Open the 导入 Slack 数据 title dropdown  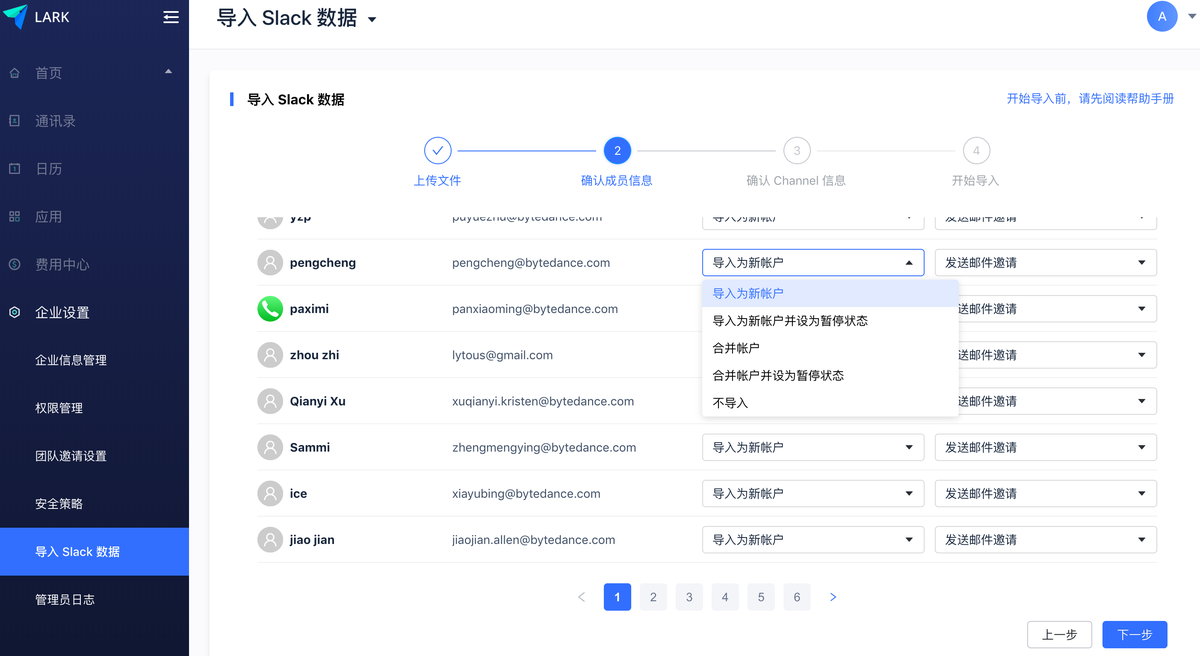(x=372, y=18)
